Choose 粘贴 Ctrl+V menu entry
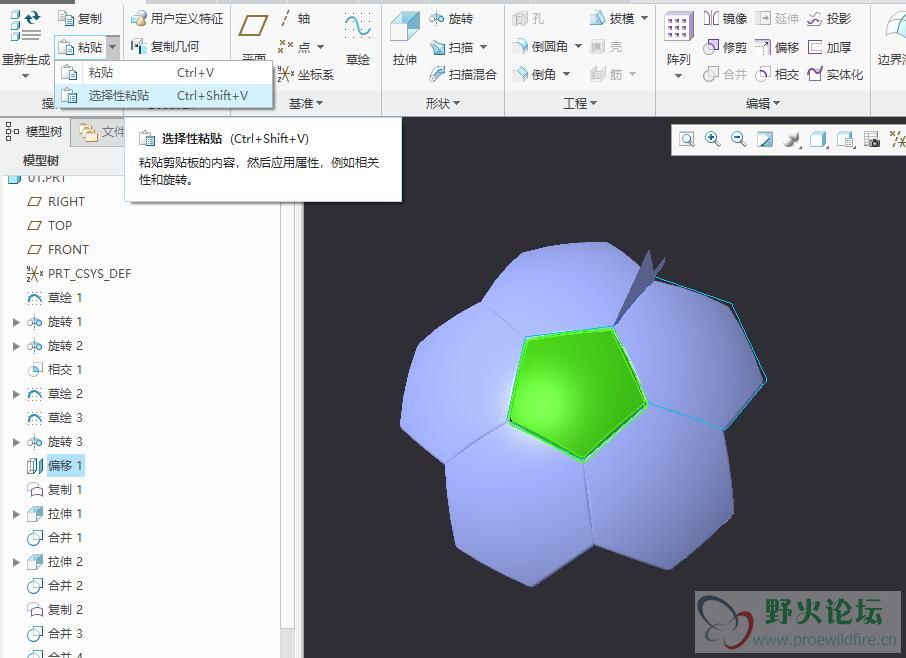The height and width of the screenshot is (658, 906). (163, 73)
